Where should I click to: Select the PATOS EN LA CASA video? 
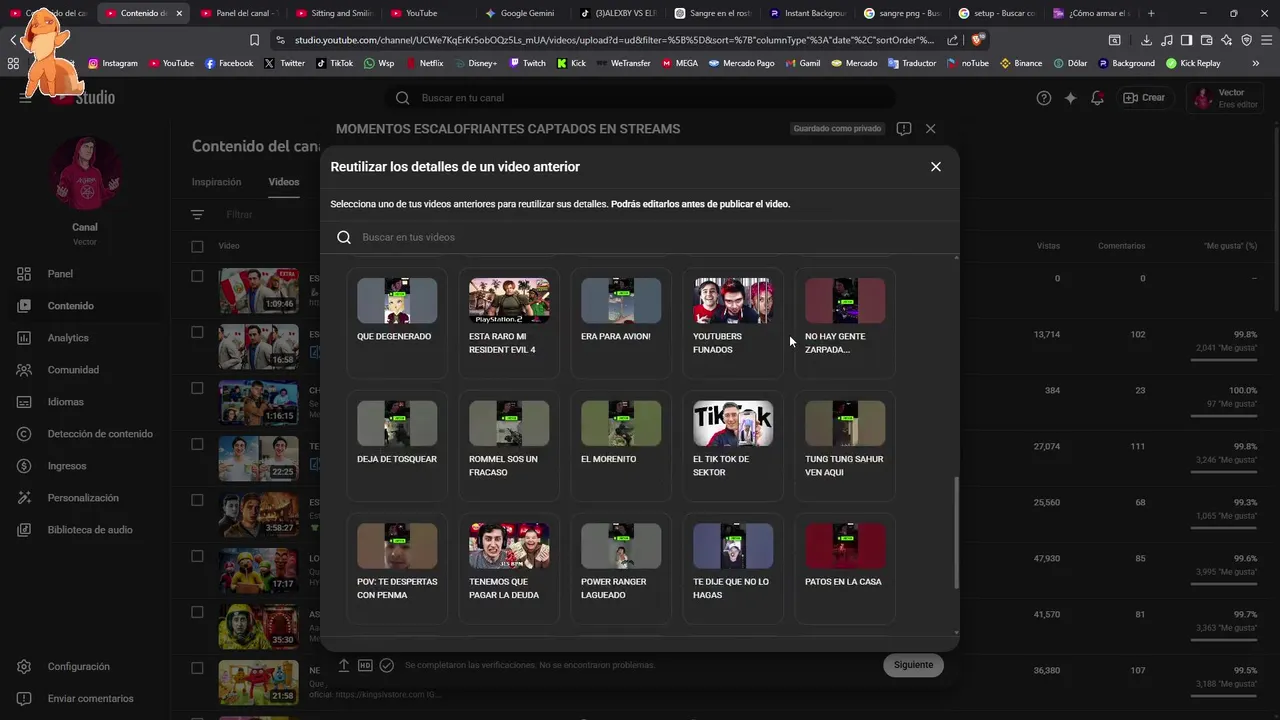coord(845,568)
